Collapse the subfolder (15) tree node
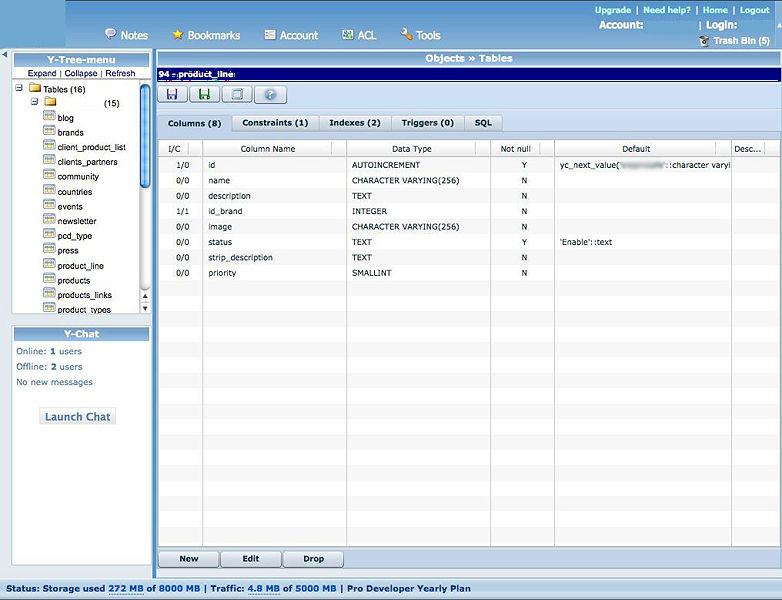782x600 pixels. click(34, 103)
